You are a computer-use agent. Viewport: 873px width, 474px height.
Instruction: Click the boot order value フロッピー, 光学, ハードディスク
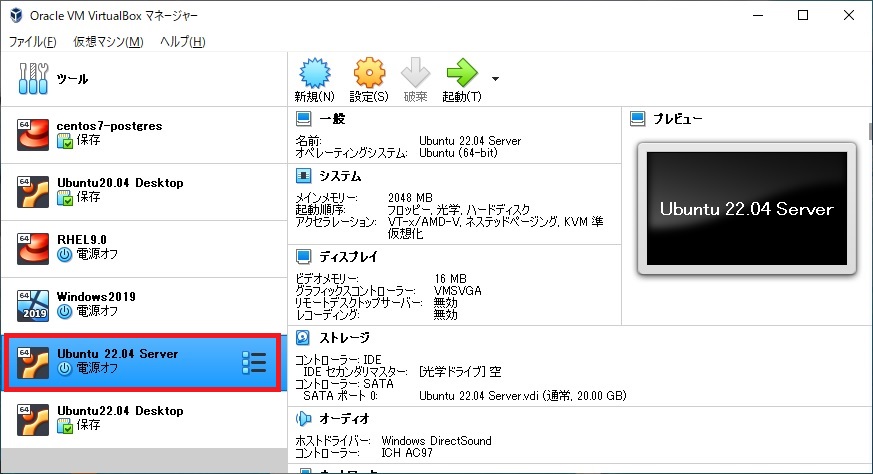[x=458, y=210]
